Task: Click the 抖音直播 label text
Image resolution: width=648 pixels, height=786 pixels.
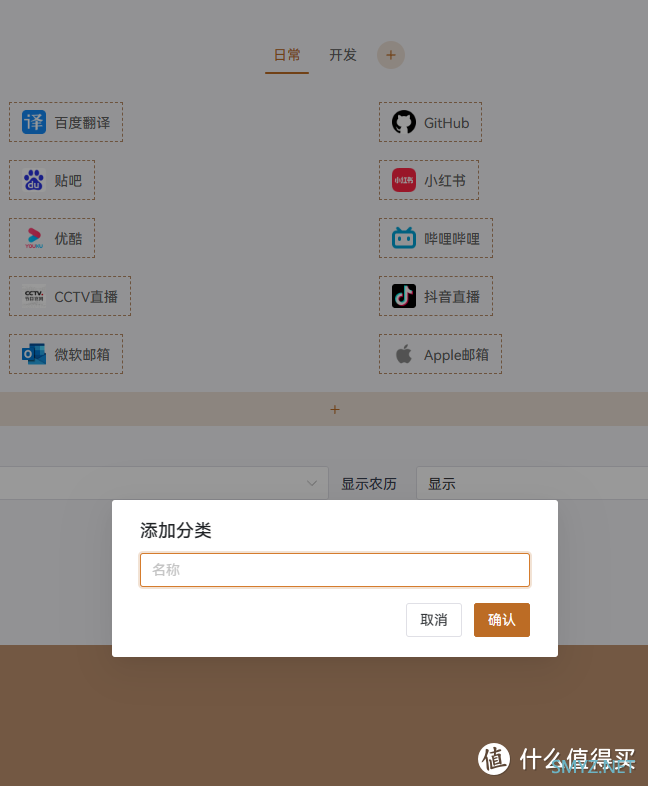Action: 452,297
